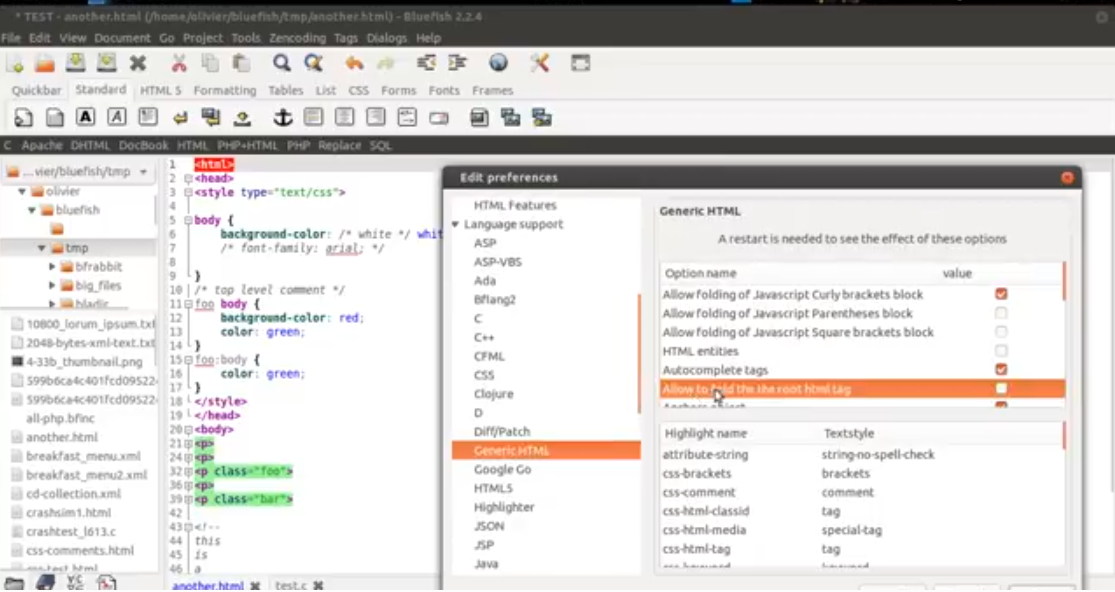Open a new document with the New icon
The width and height of the screenshot is (1115, 592).
17,63
